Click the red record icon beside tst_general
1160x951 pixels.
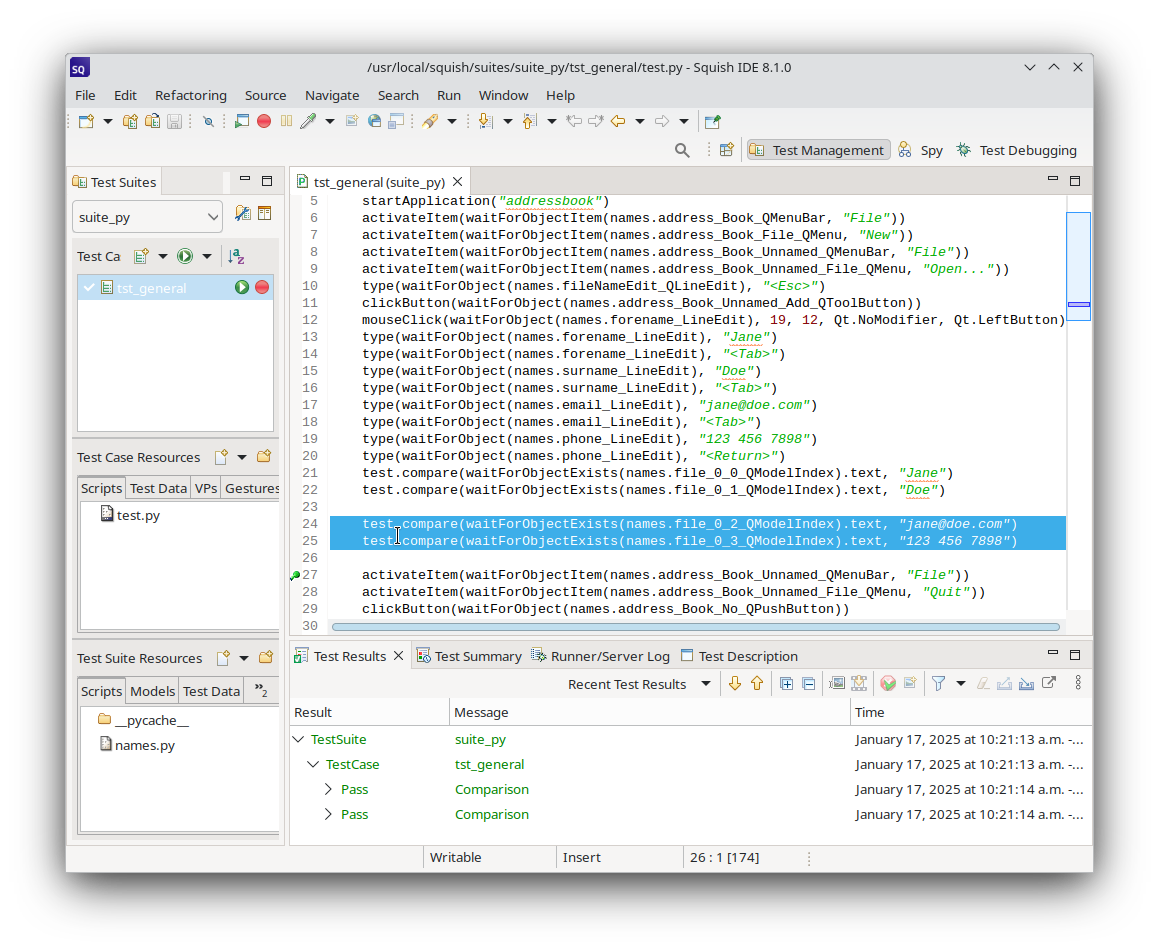pyautogui.click(x=262, y=288)
